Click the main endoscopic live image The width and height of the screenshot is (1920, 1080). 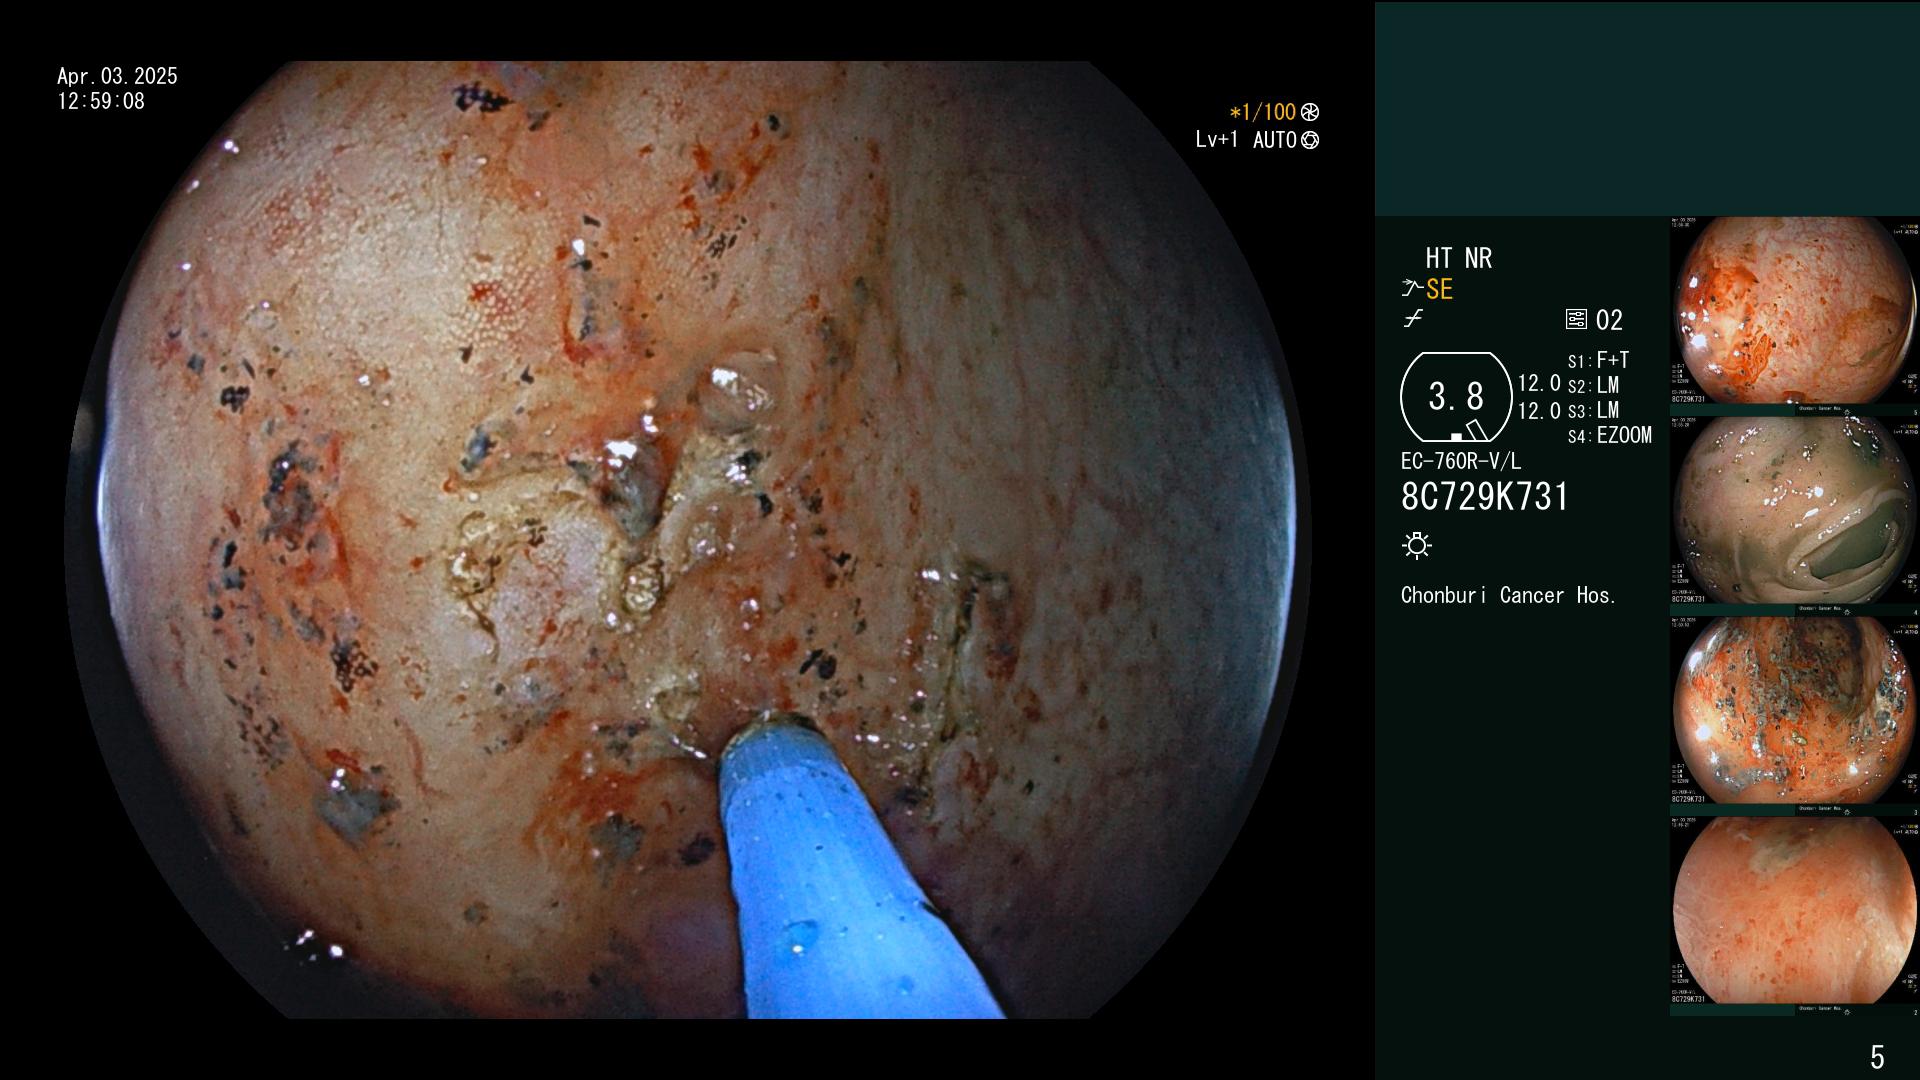coord(688,540)
